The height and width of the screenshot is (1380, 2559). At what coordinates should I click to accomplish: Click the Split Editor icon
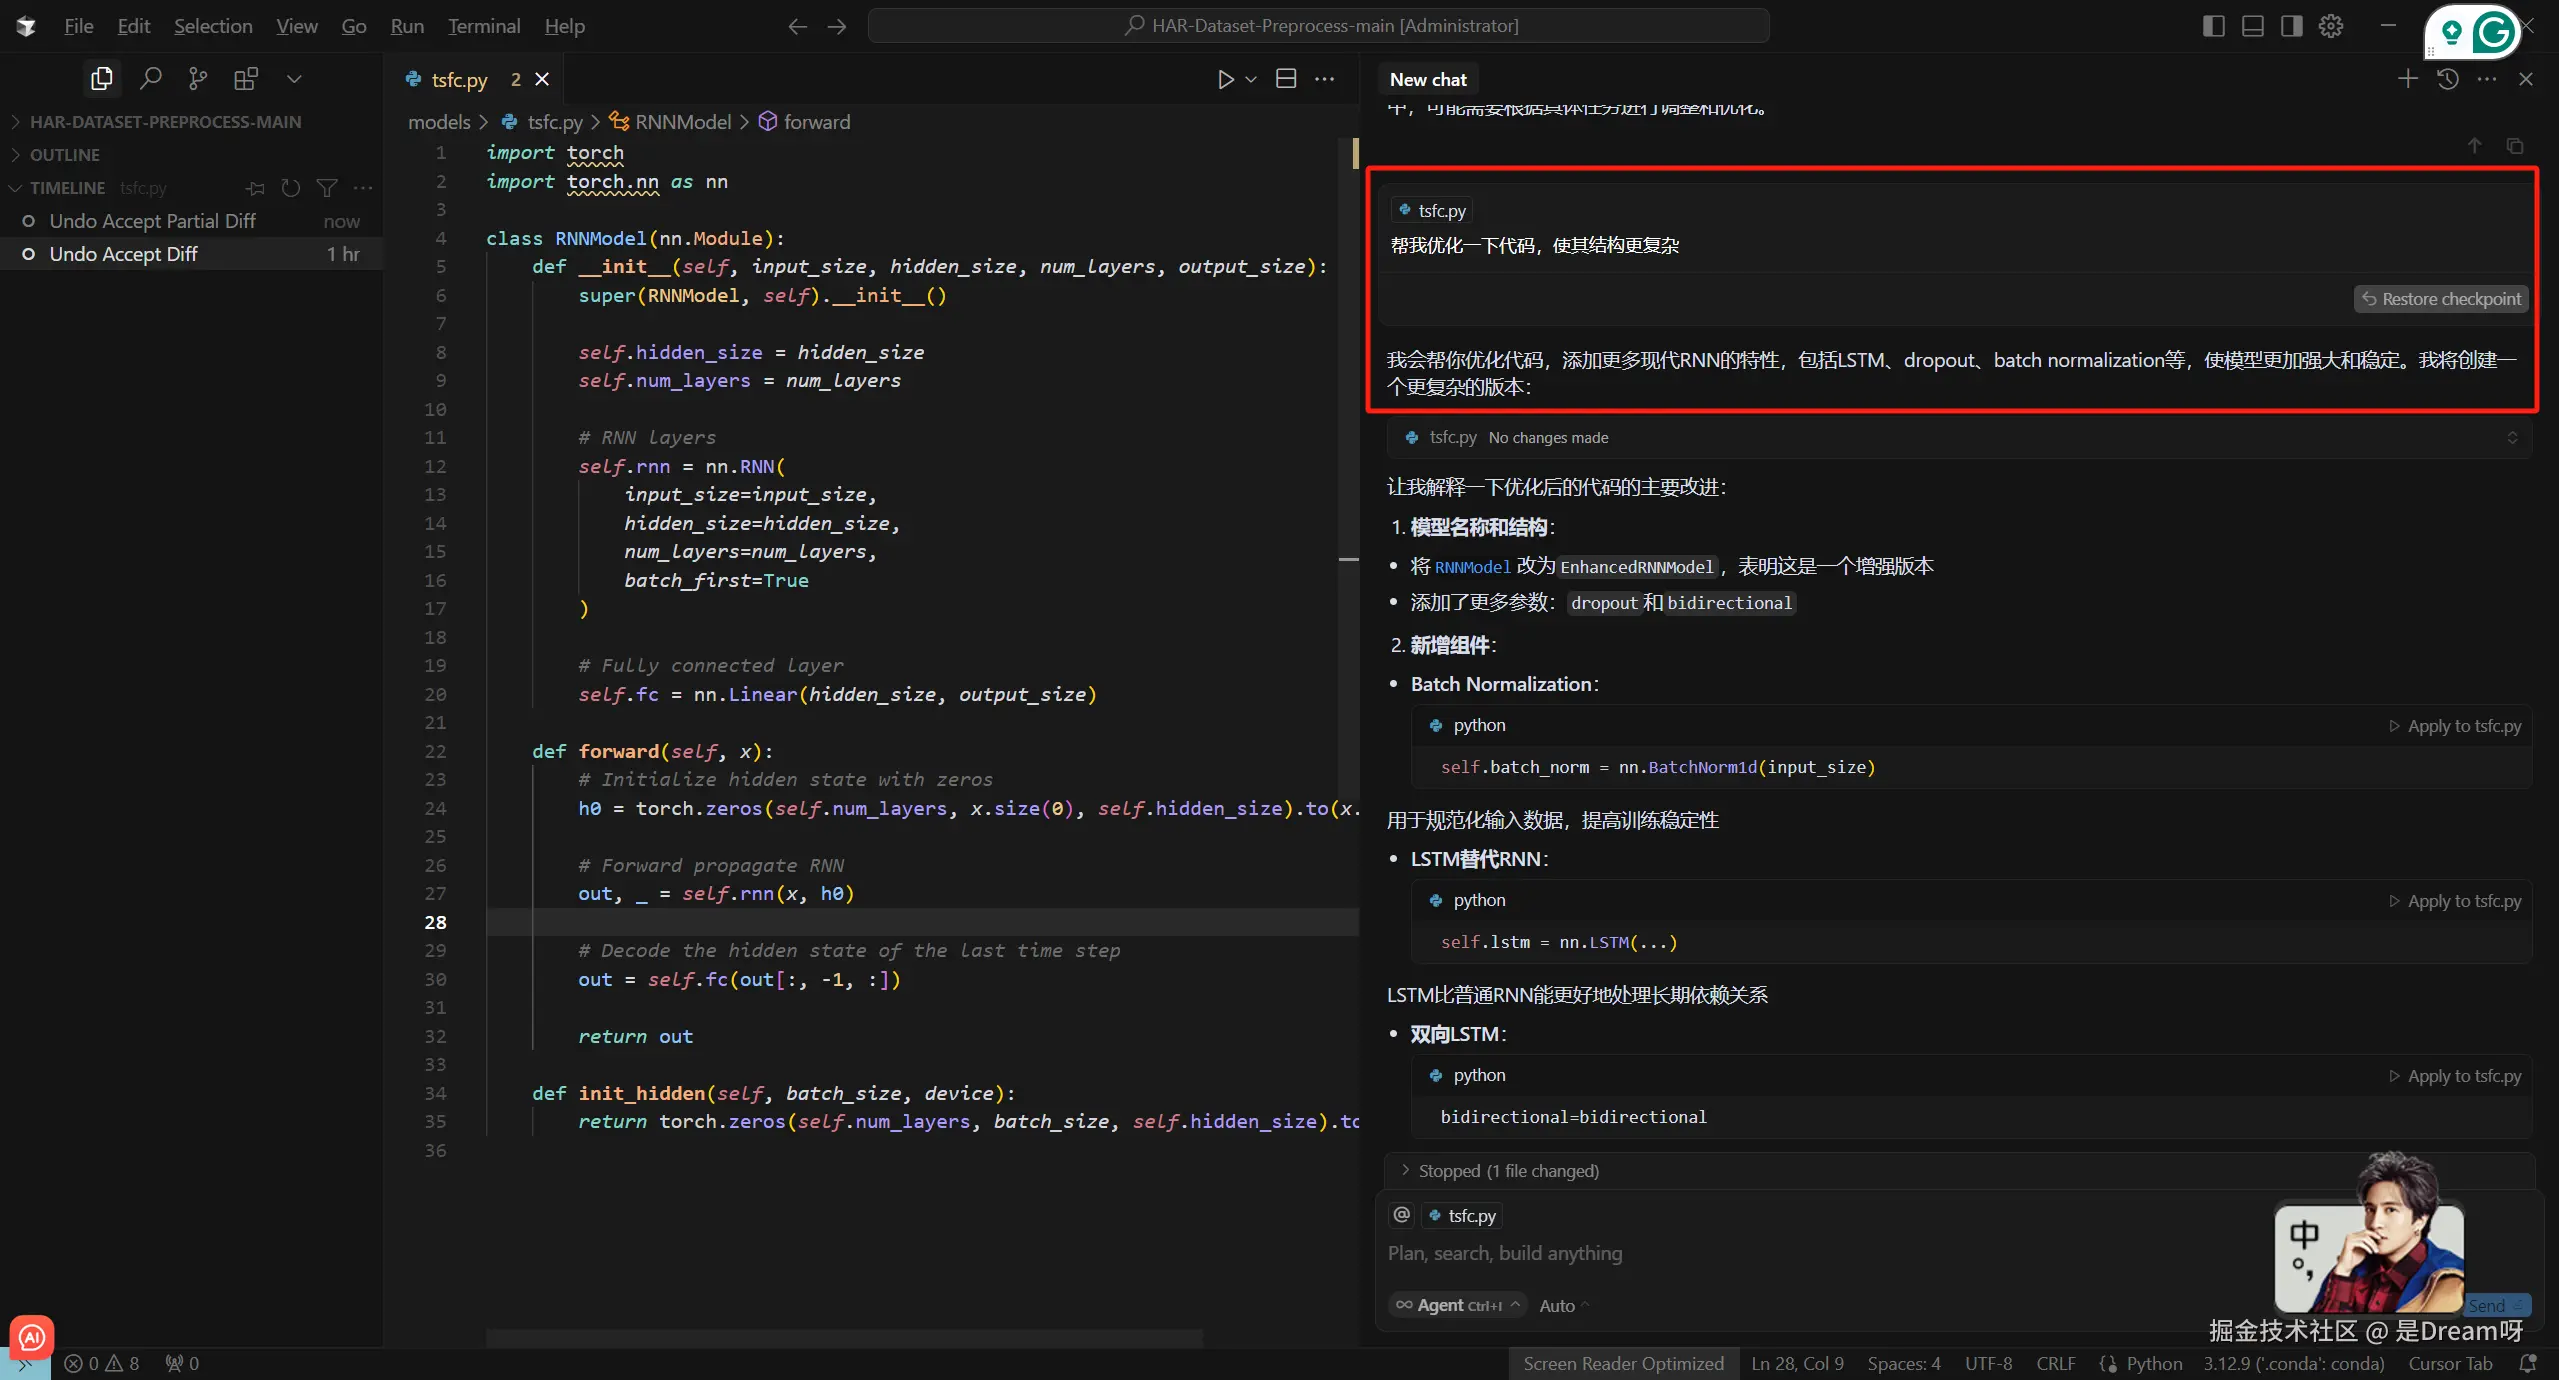tap(1286, 79)
